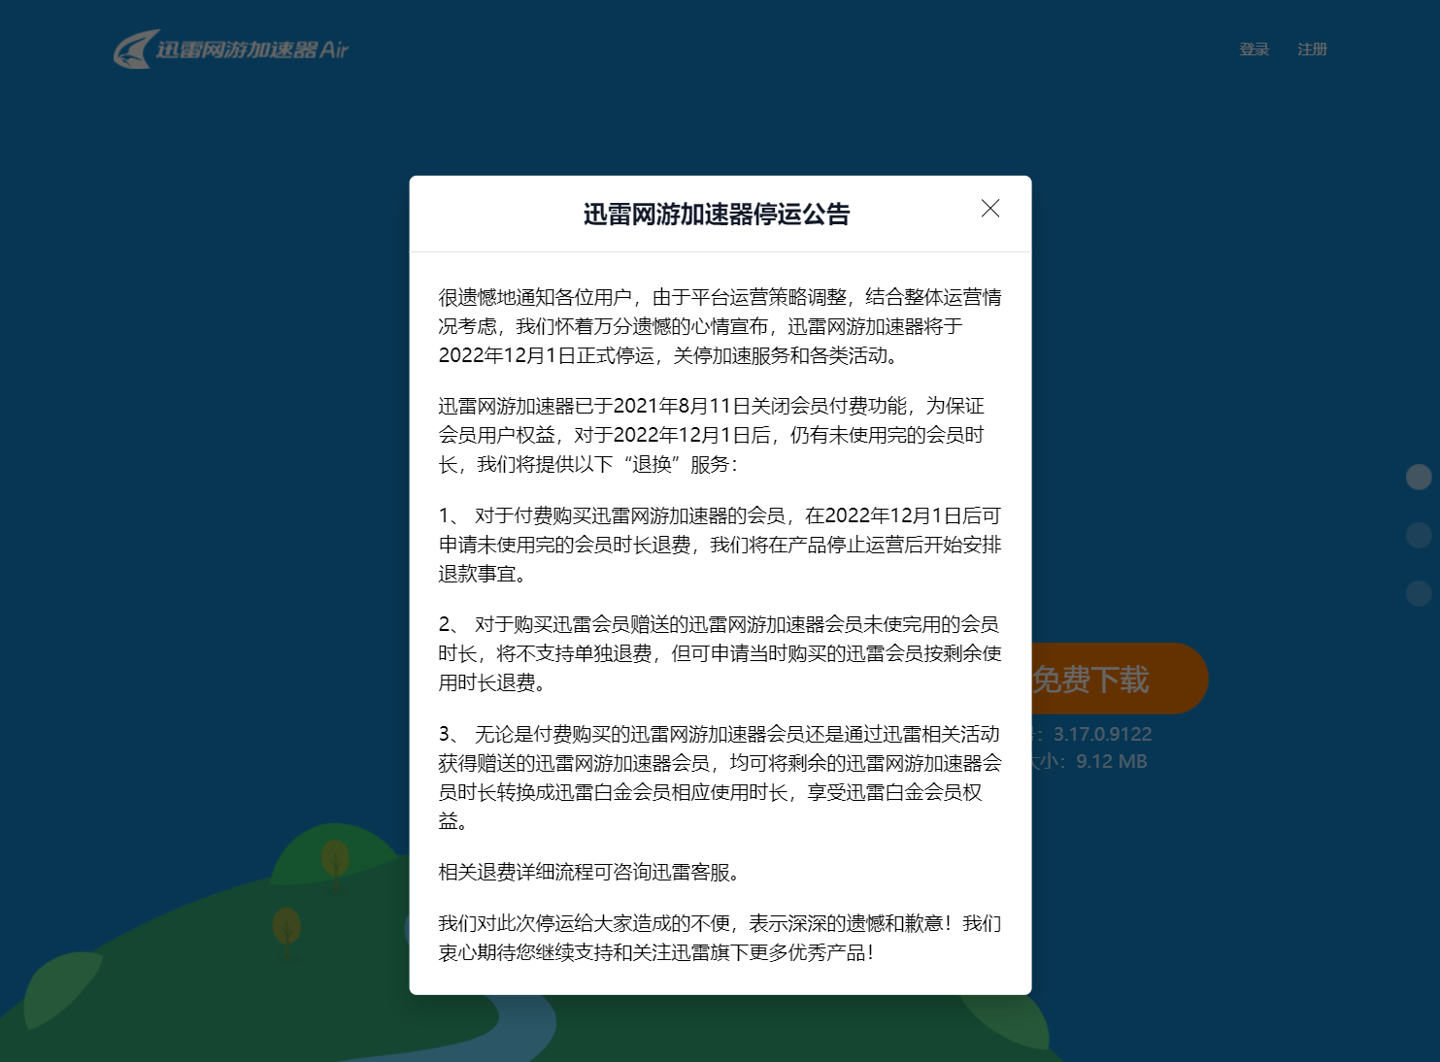Open the 注册 registration entry

click(x=1312, y=49)
